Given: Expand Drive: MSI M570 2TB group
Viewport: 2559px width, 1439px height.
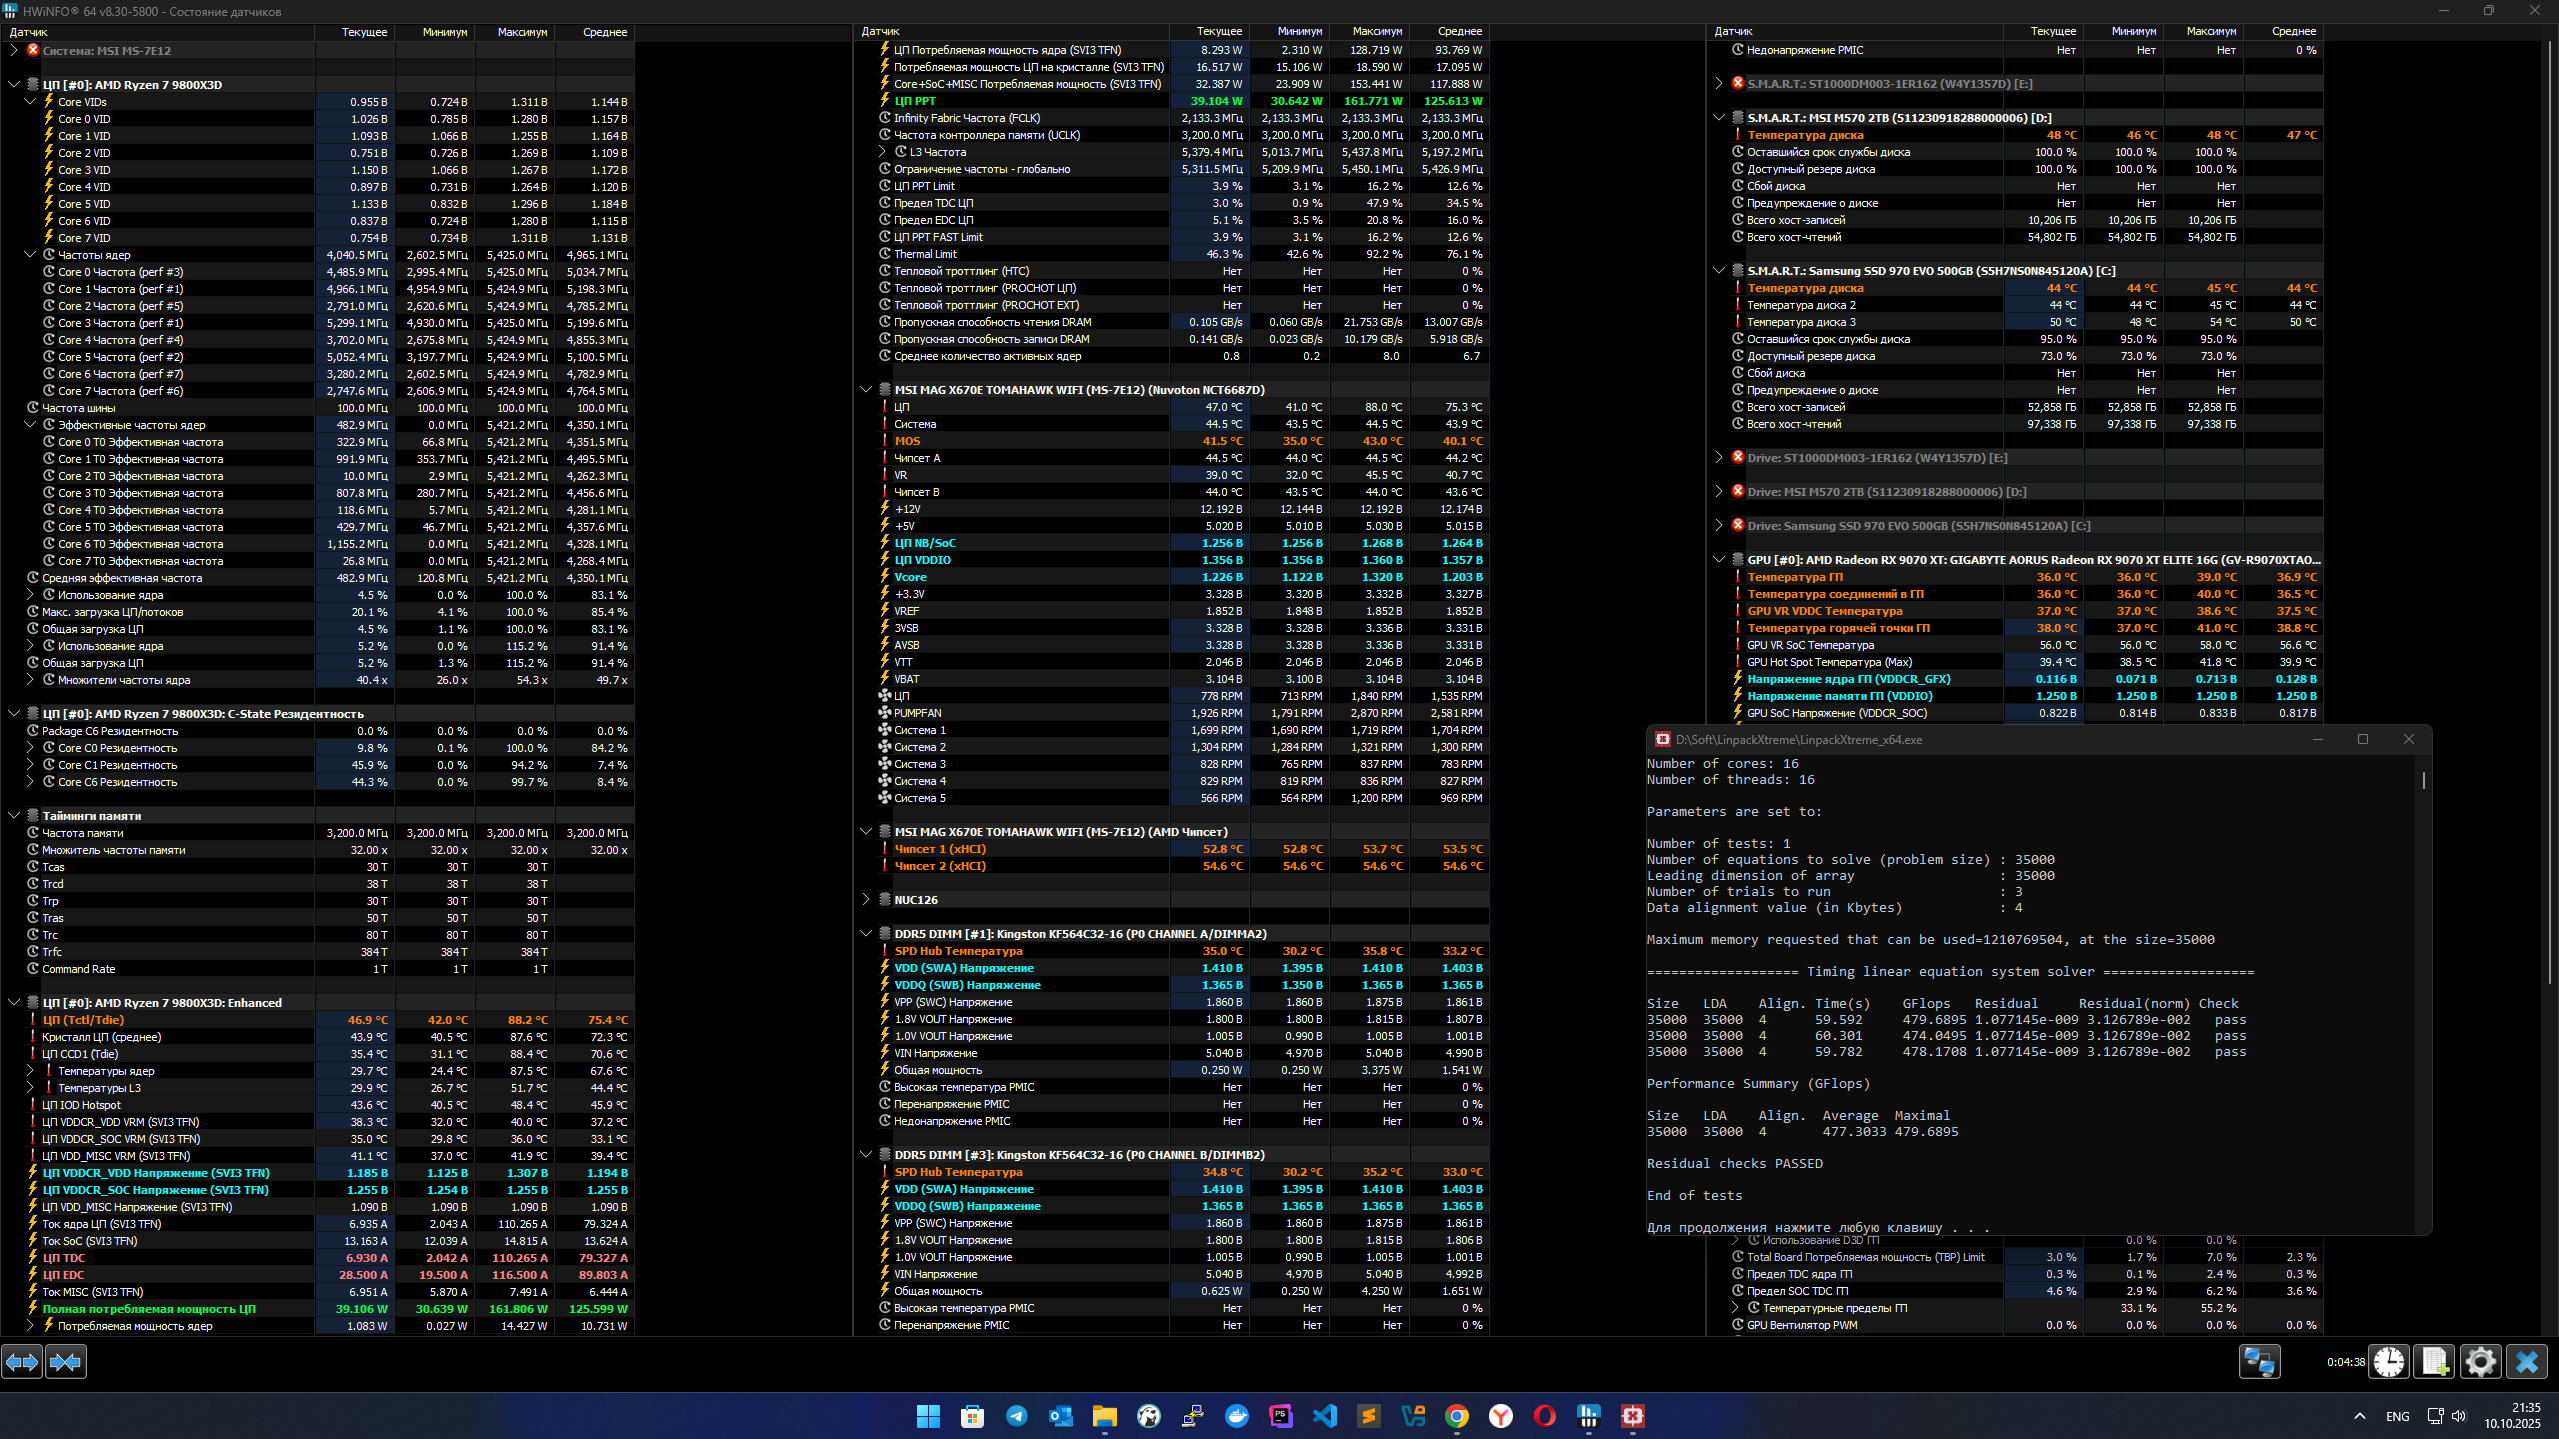Looking at the screenshot, I should click(1719, 492).
